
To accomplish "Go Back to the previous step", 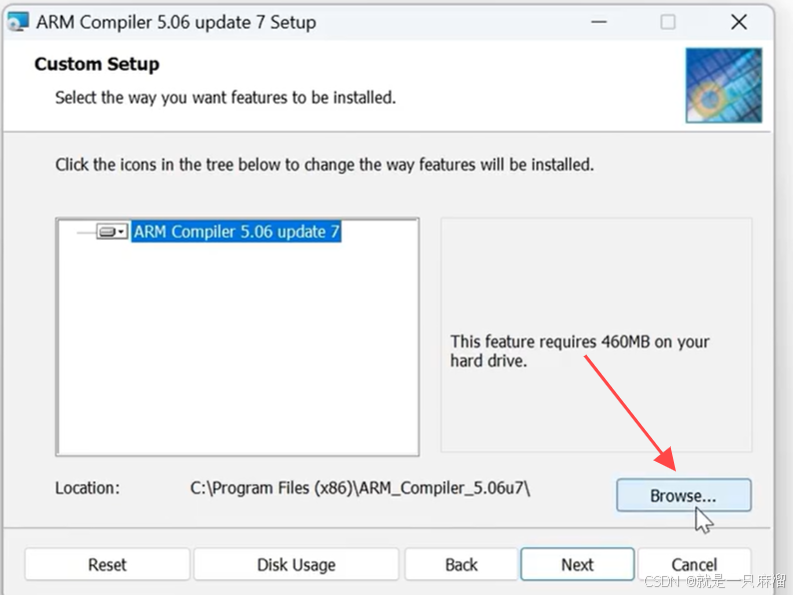I will point(461,564).
